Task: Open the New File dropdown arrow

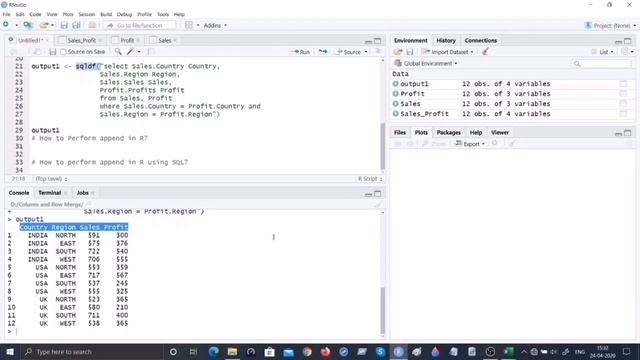Action: coord(16,25)
